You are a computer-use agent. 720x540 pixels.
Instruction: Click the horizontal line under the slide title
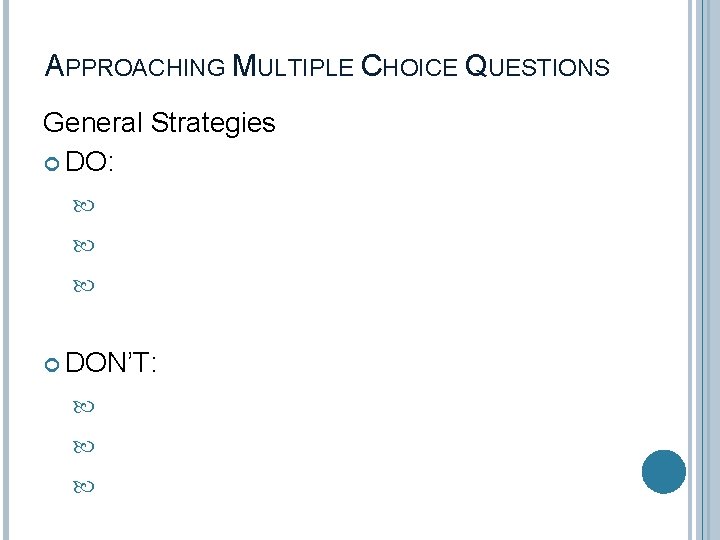click(x=360, y=100)
